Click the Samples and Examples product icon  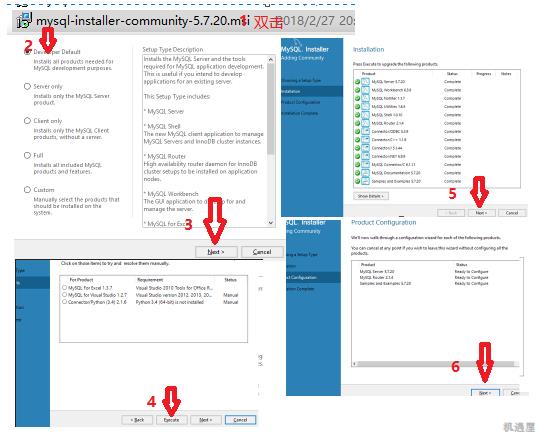tap(365, 181)
